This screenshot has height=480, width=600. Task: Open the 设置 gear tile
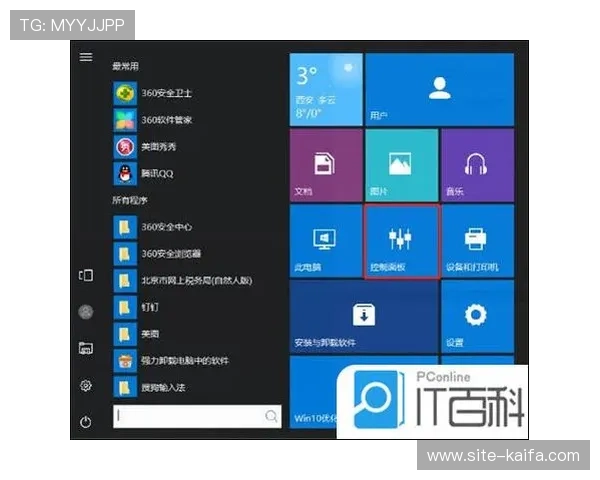tap(476, 317)
